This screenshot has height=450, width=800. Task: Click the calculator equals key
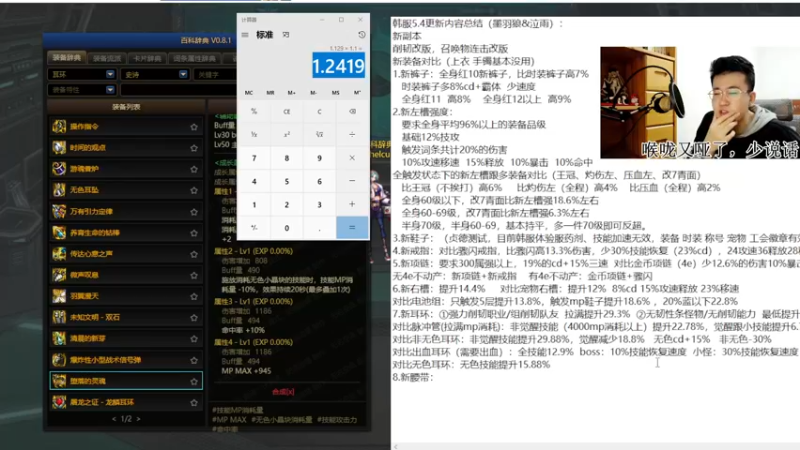[x=352, y=228]
